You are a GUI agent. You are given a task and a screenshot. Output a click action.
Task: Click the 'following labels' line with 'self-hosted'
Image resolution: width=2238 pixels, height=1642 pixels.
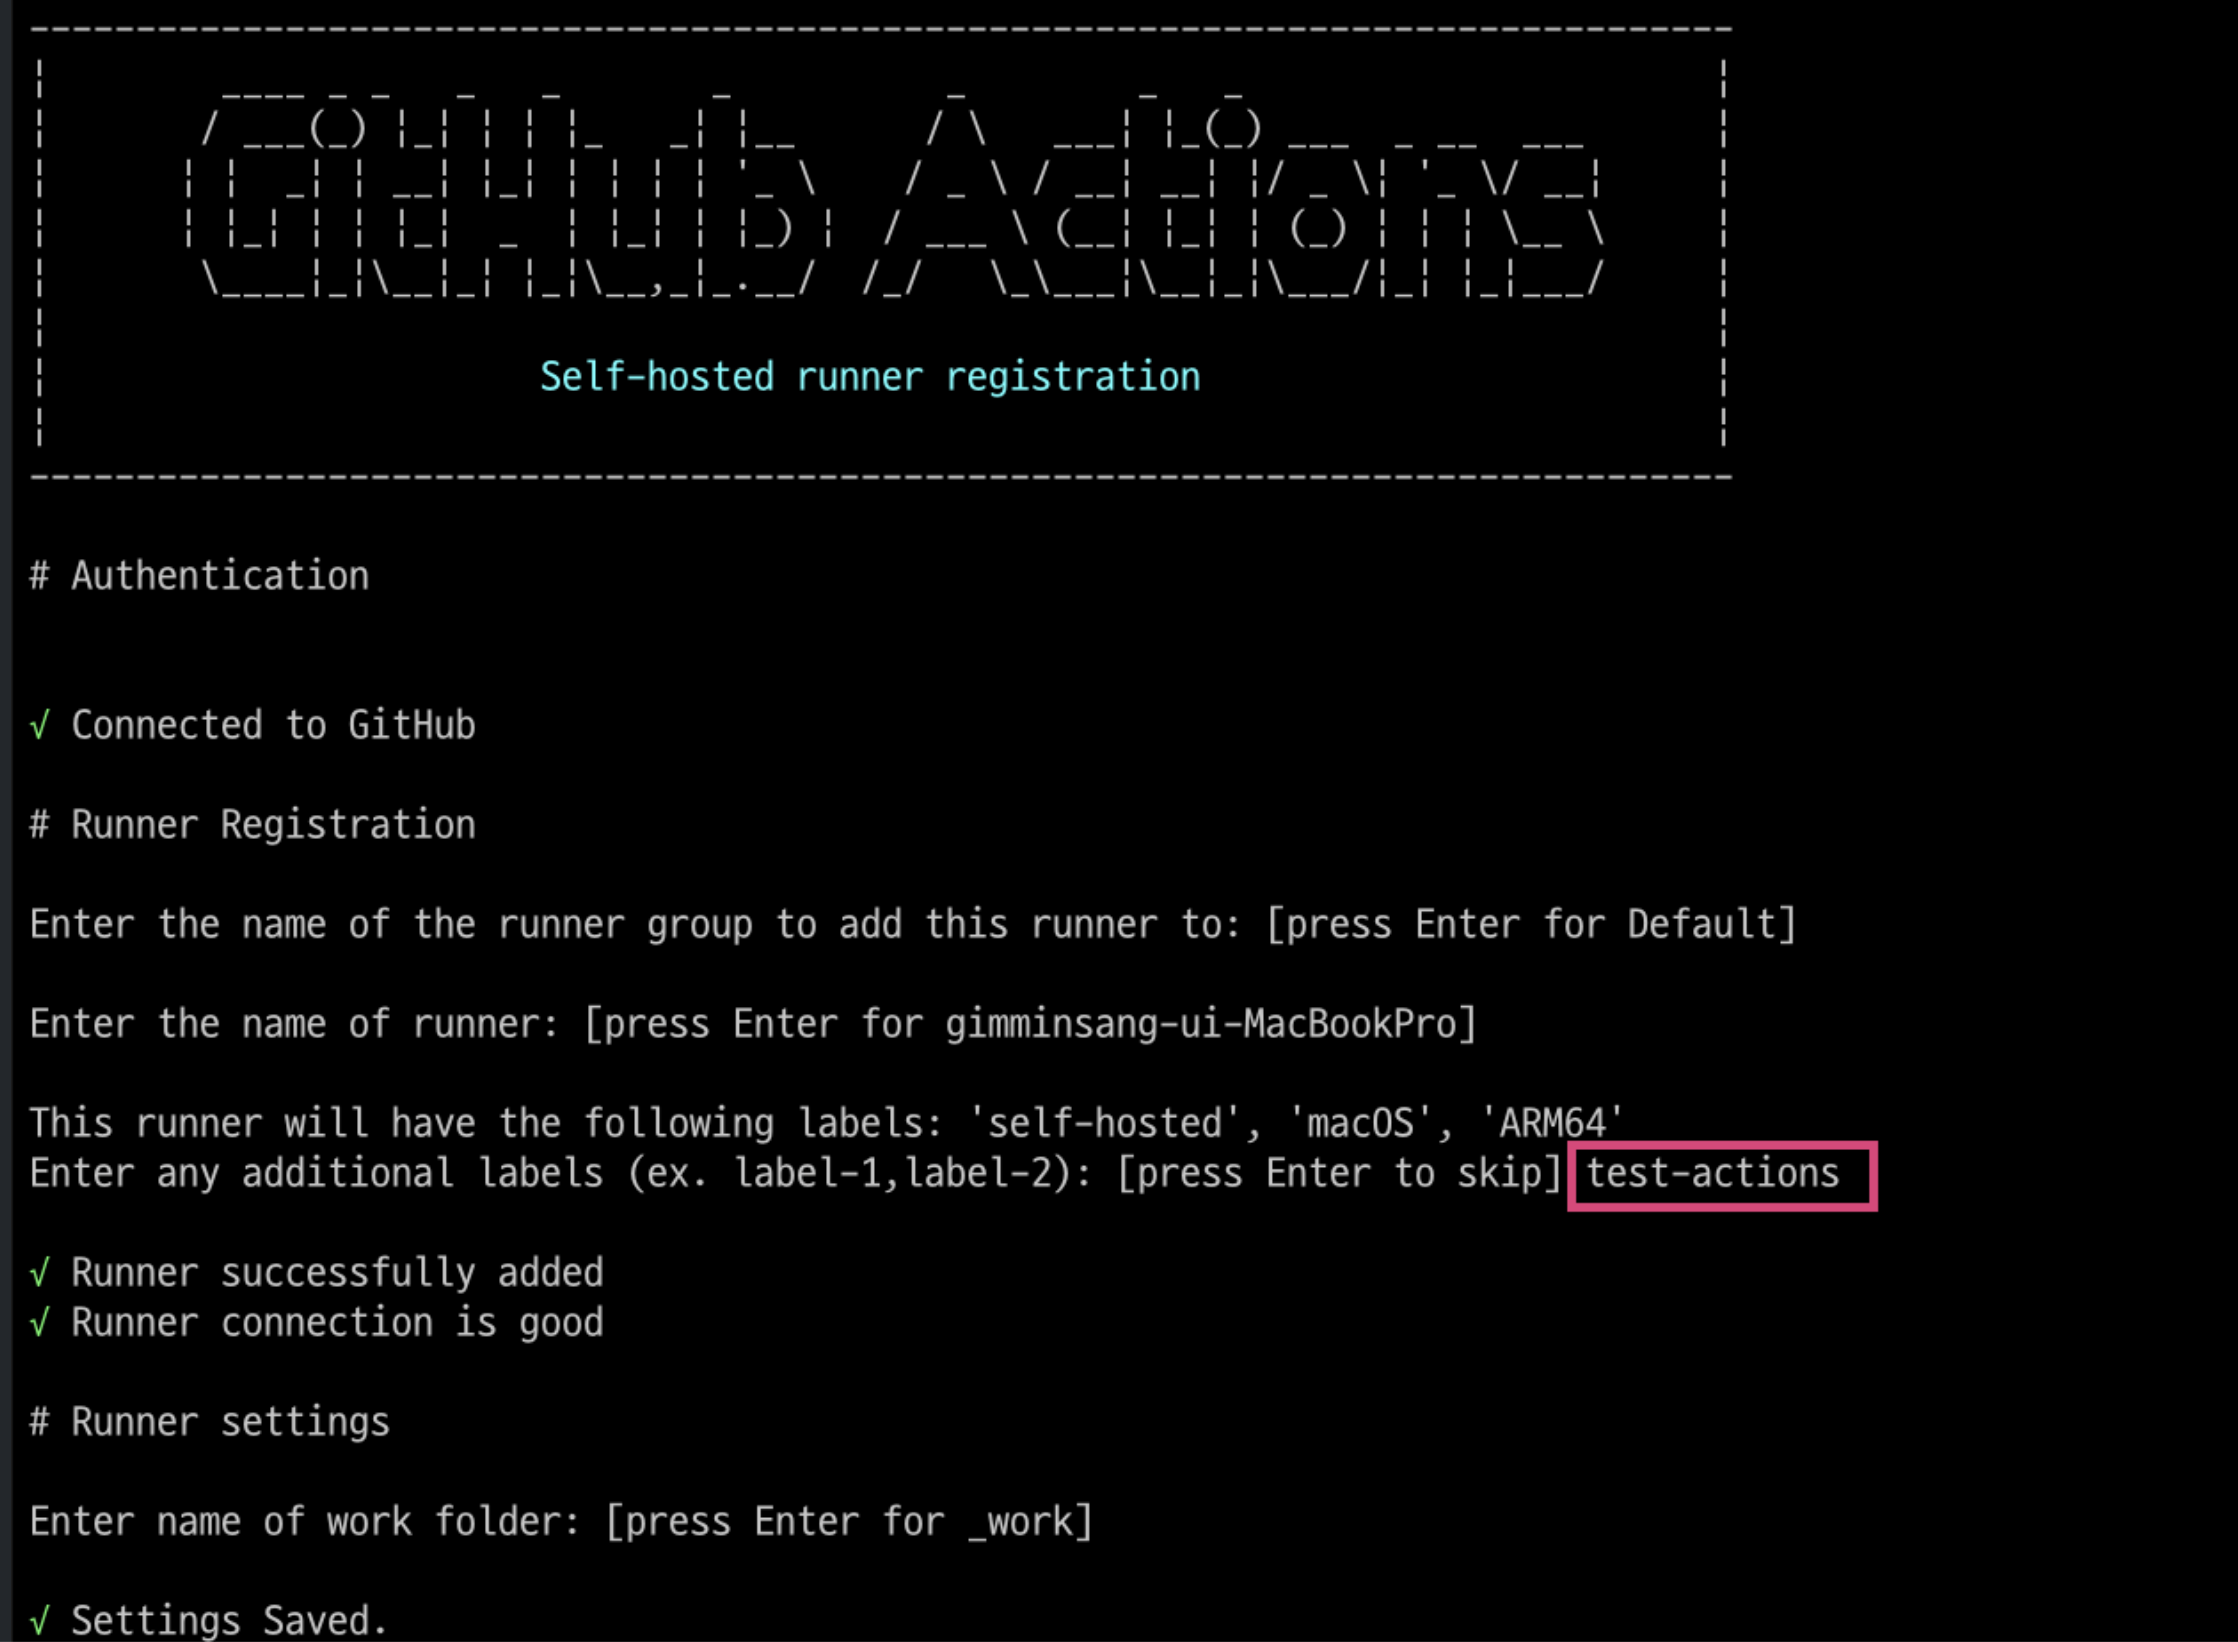coord(826,1123)
